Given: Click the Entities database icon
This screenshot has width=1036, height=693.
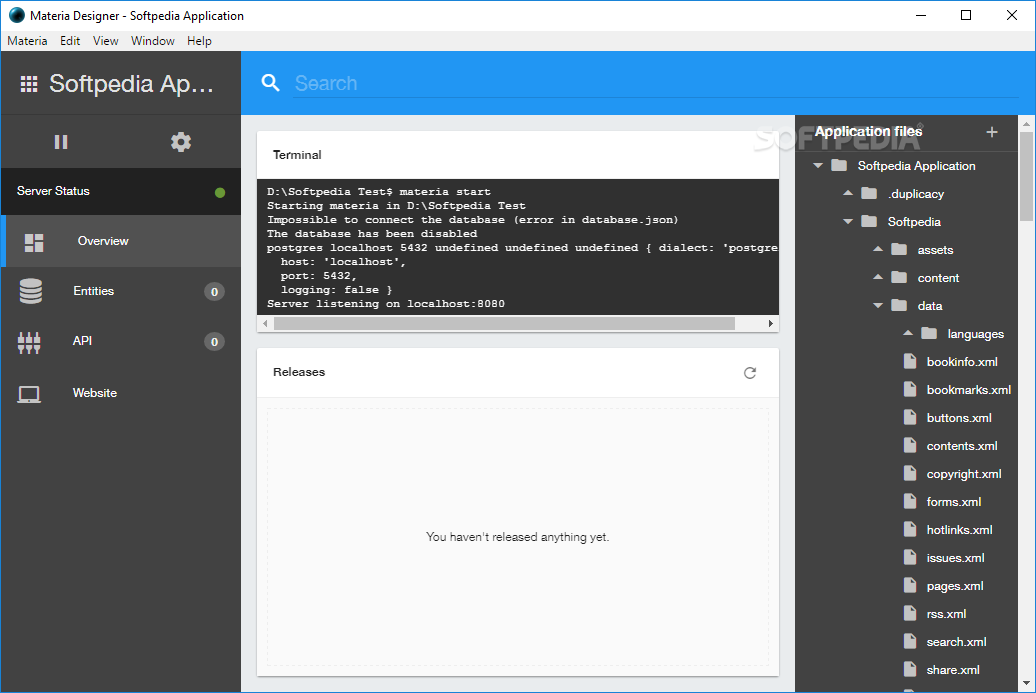Looking at the screenshot, I should pos(30,291).
